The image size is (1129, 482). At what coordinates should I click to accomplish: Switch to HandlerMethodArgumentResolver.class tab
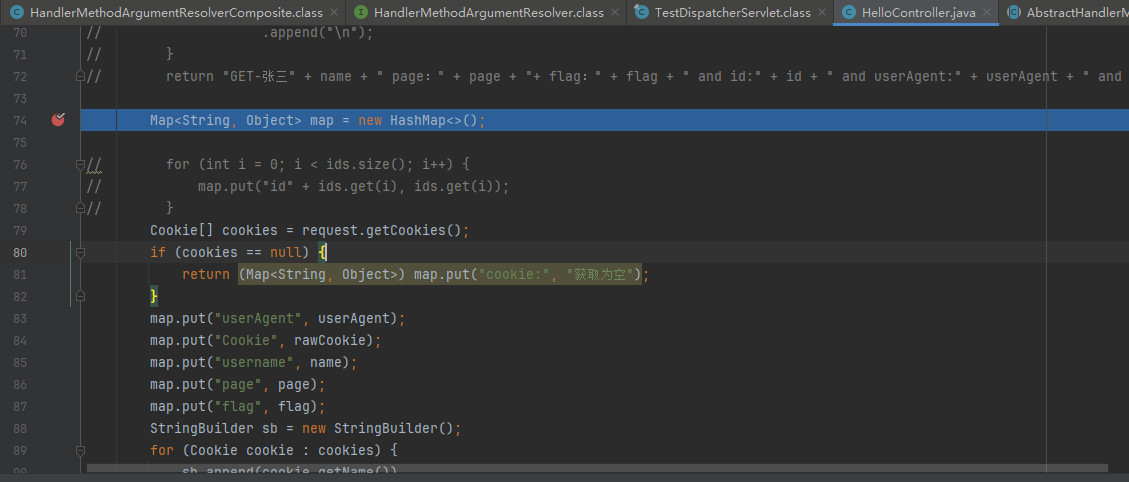[489, 12]
